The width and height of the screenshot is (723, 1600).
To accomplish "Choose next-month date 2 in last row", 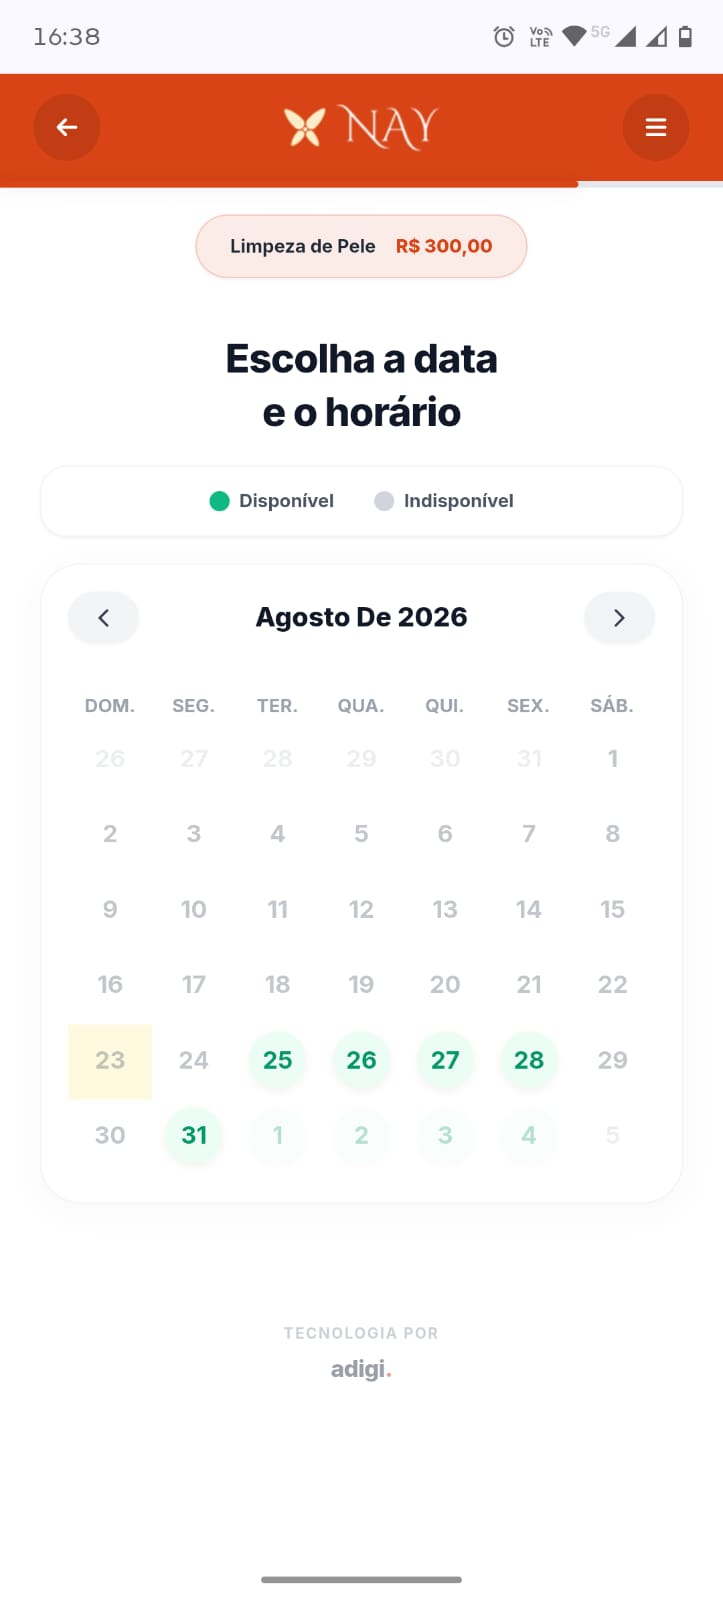I will (361, 1135).
